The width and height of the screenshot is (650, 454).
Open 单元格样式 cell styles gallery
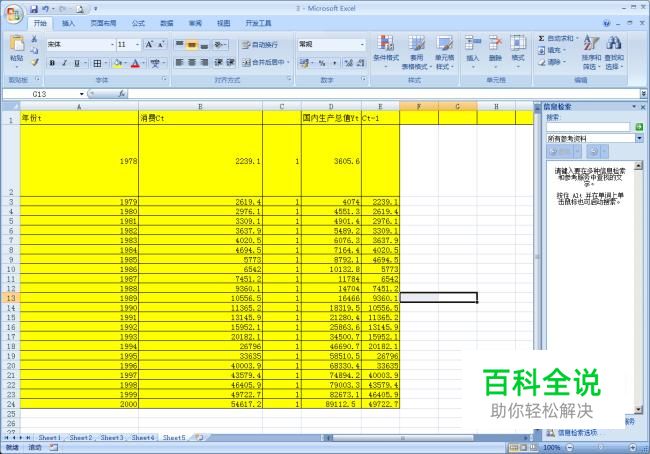coord(444,52)
